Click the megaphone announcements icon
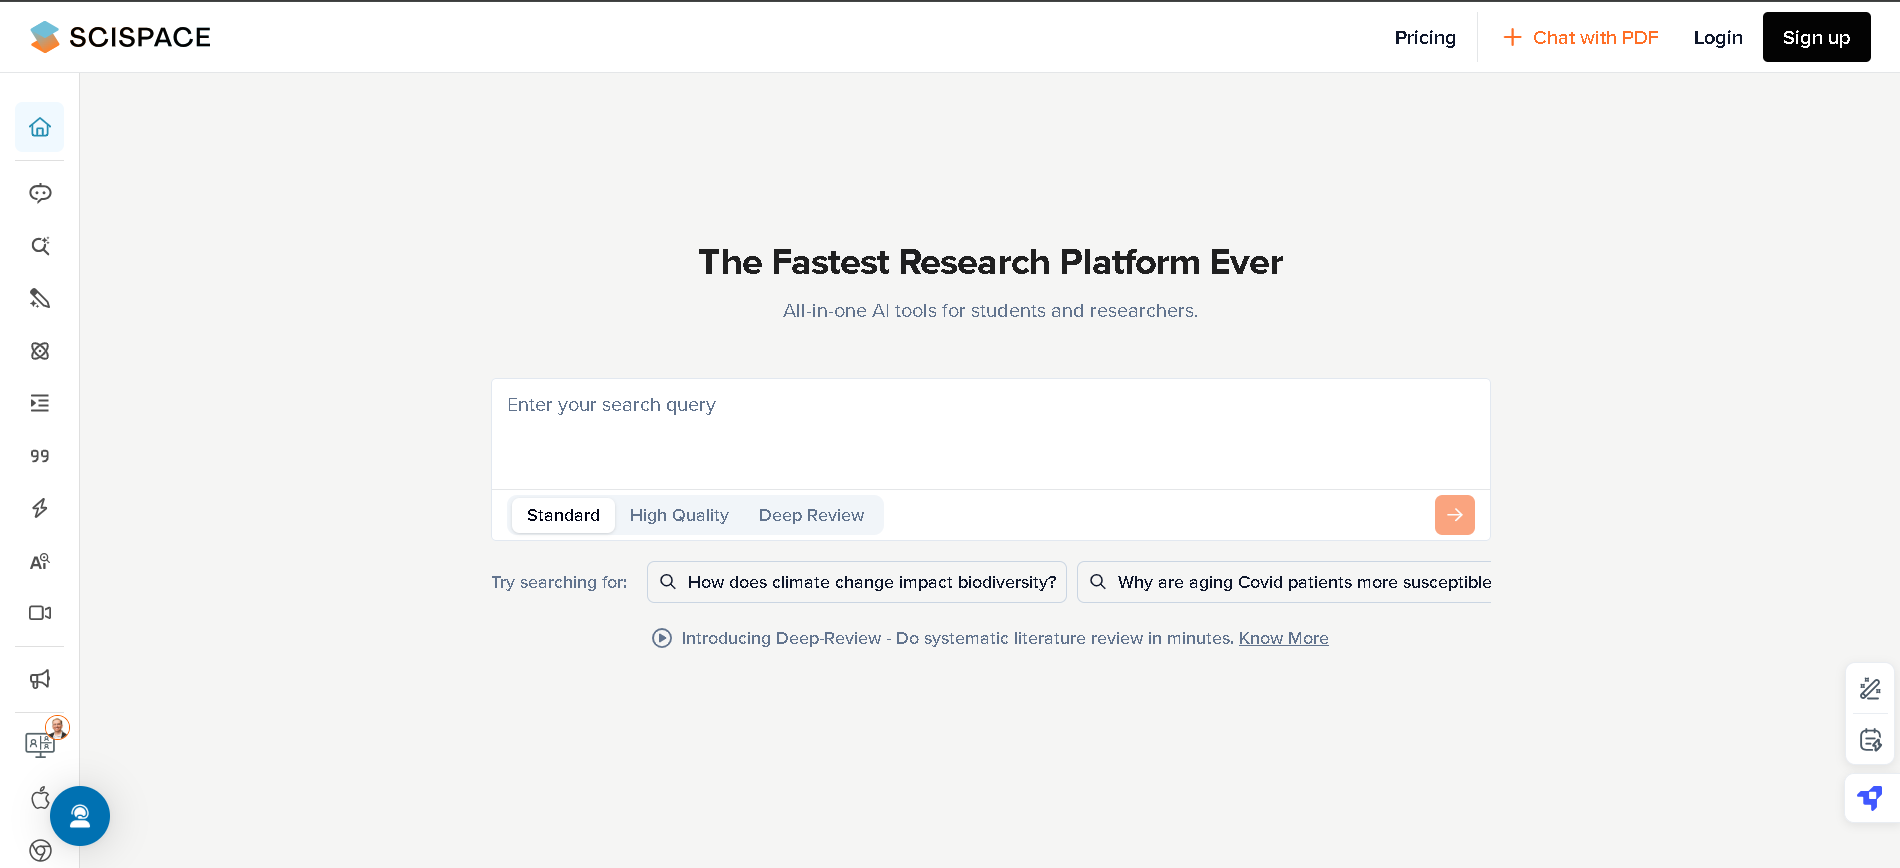 (40, 680)
